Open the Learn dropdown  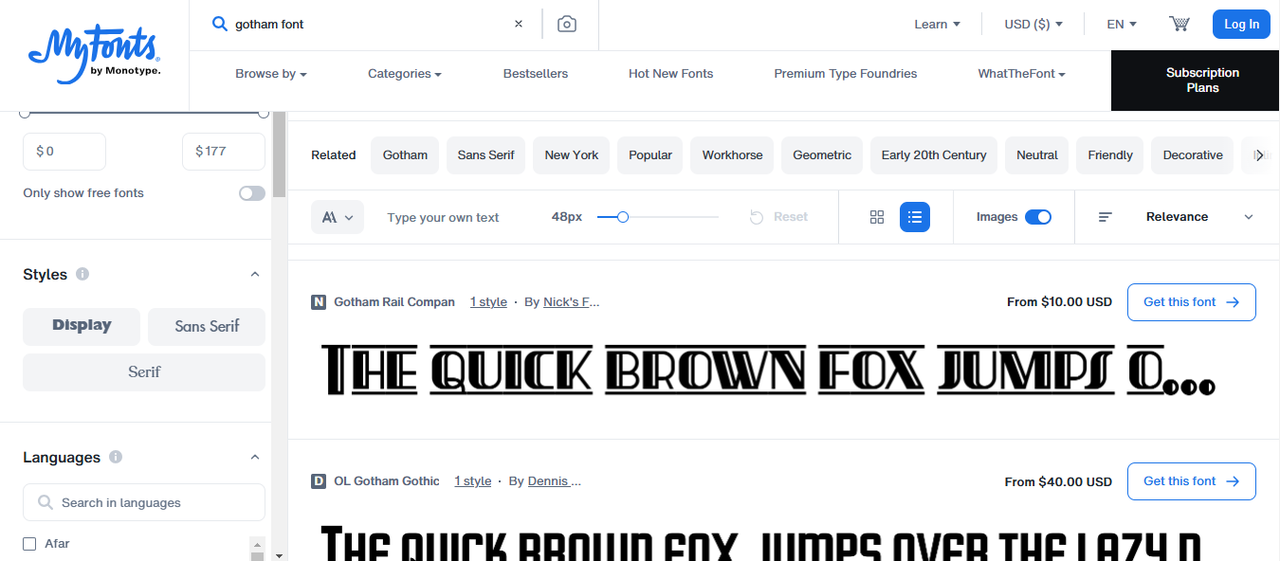click(937, 24)
